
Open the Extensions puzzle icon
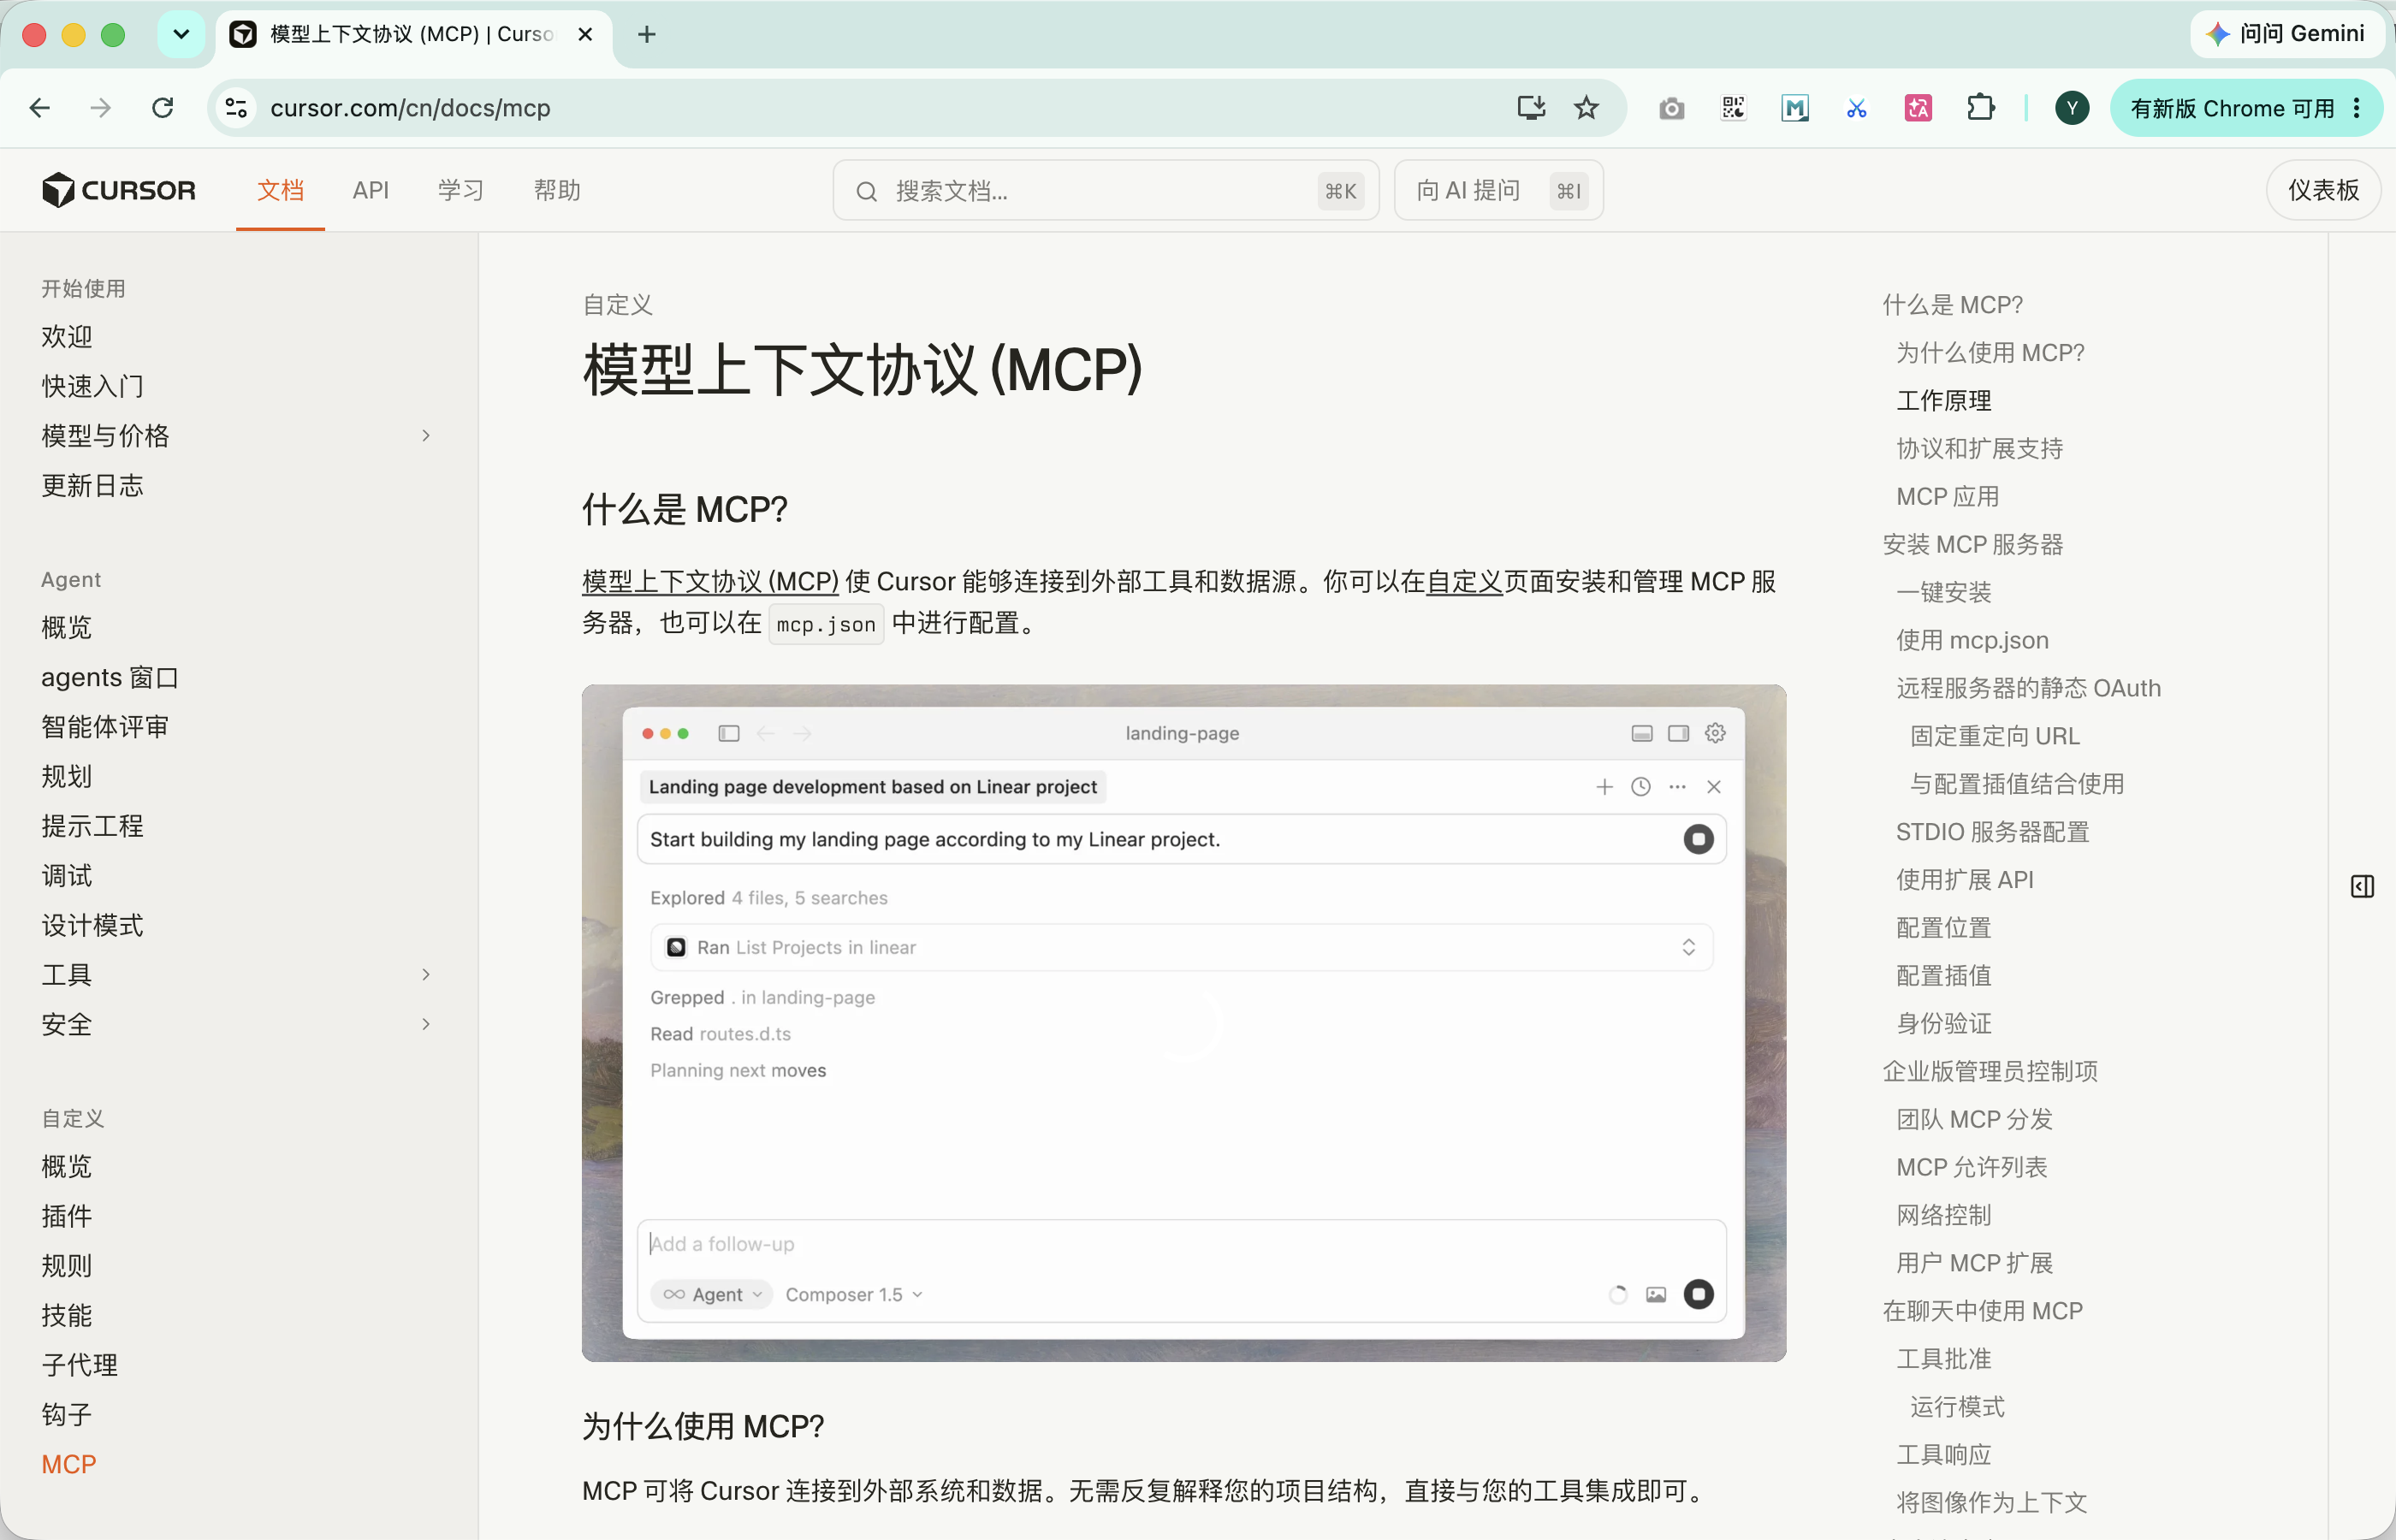(1980, 108)
